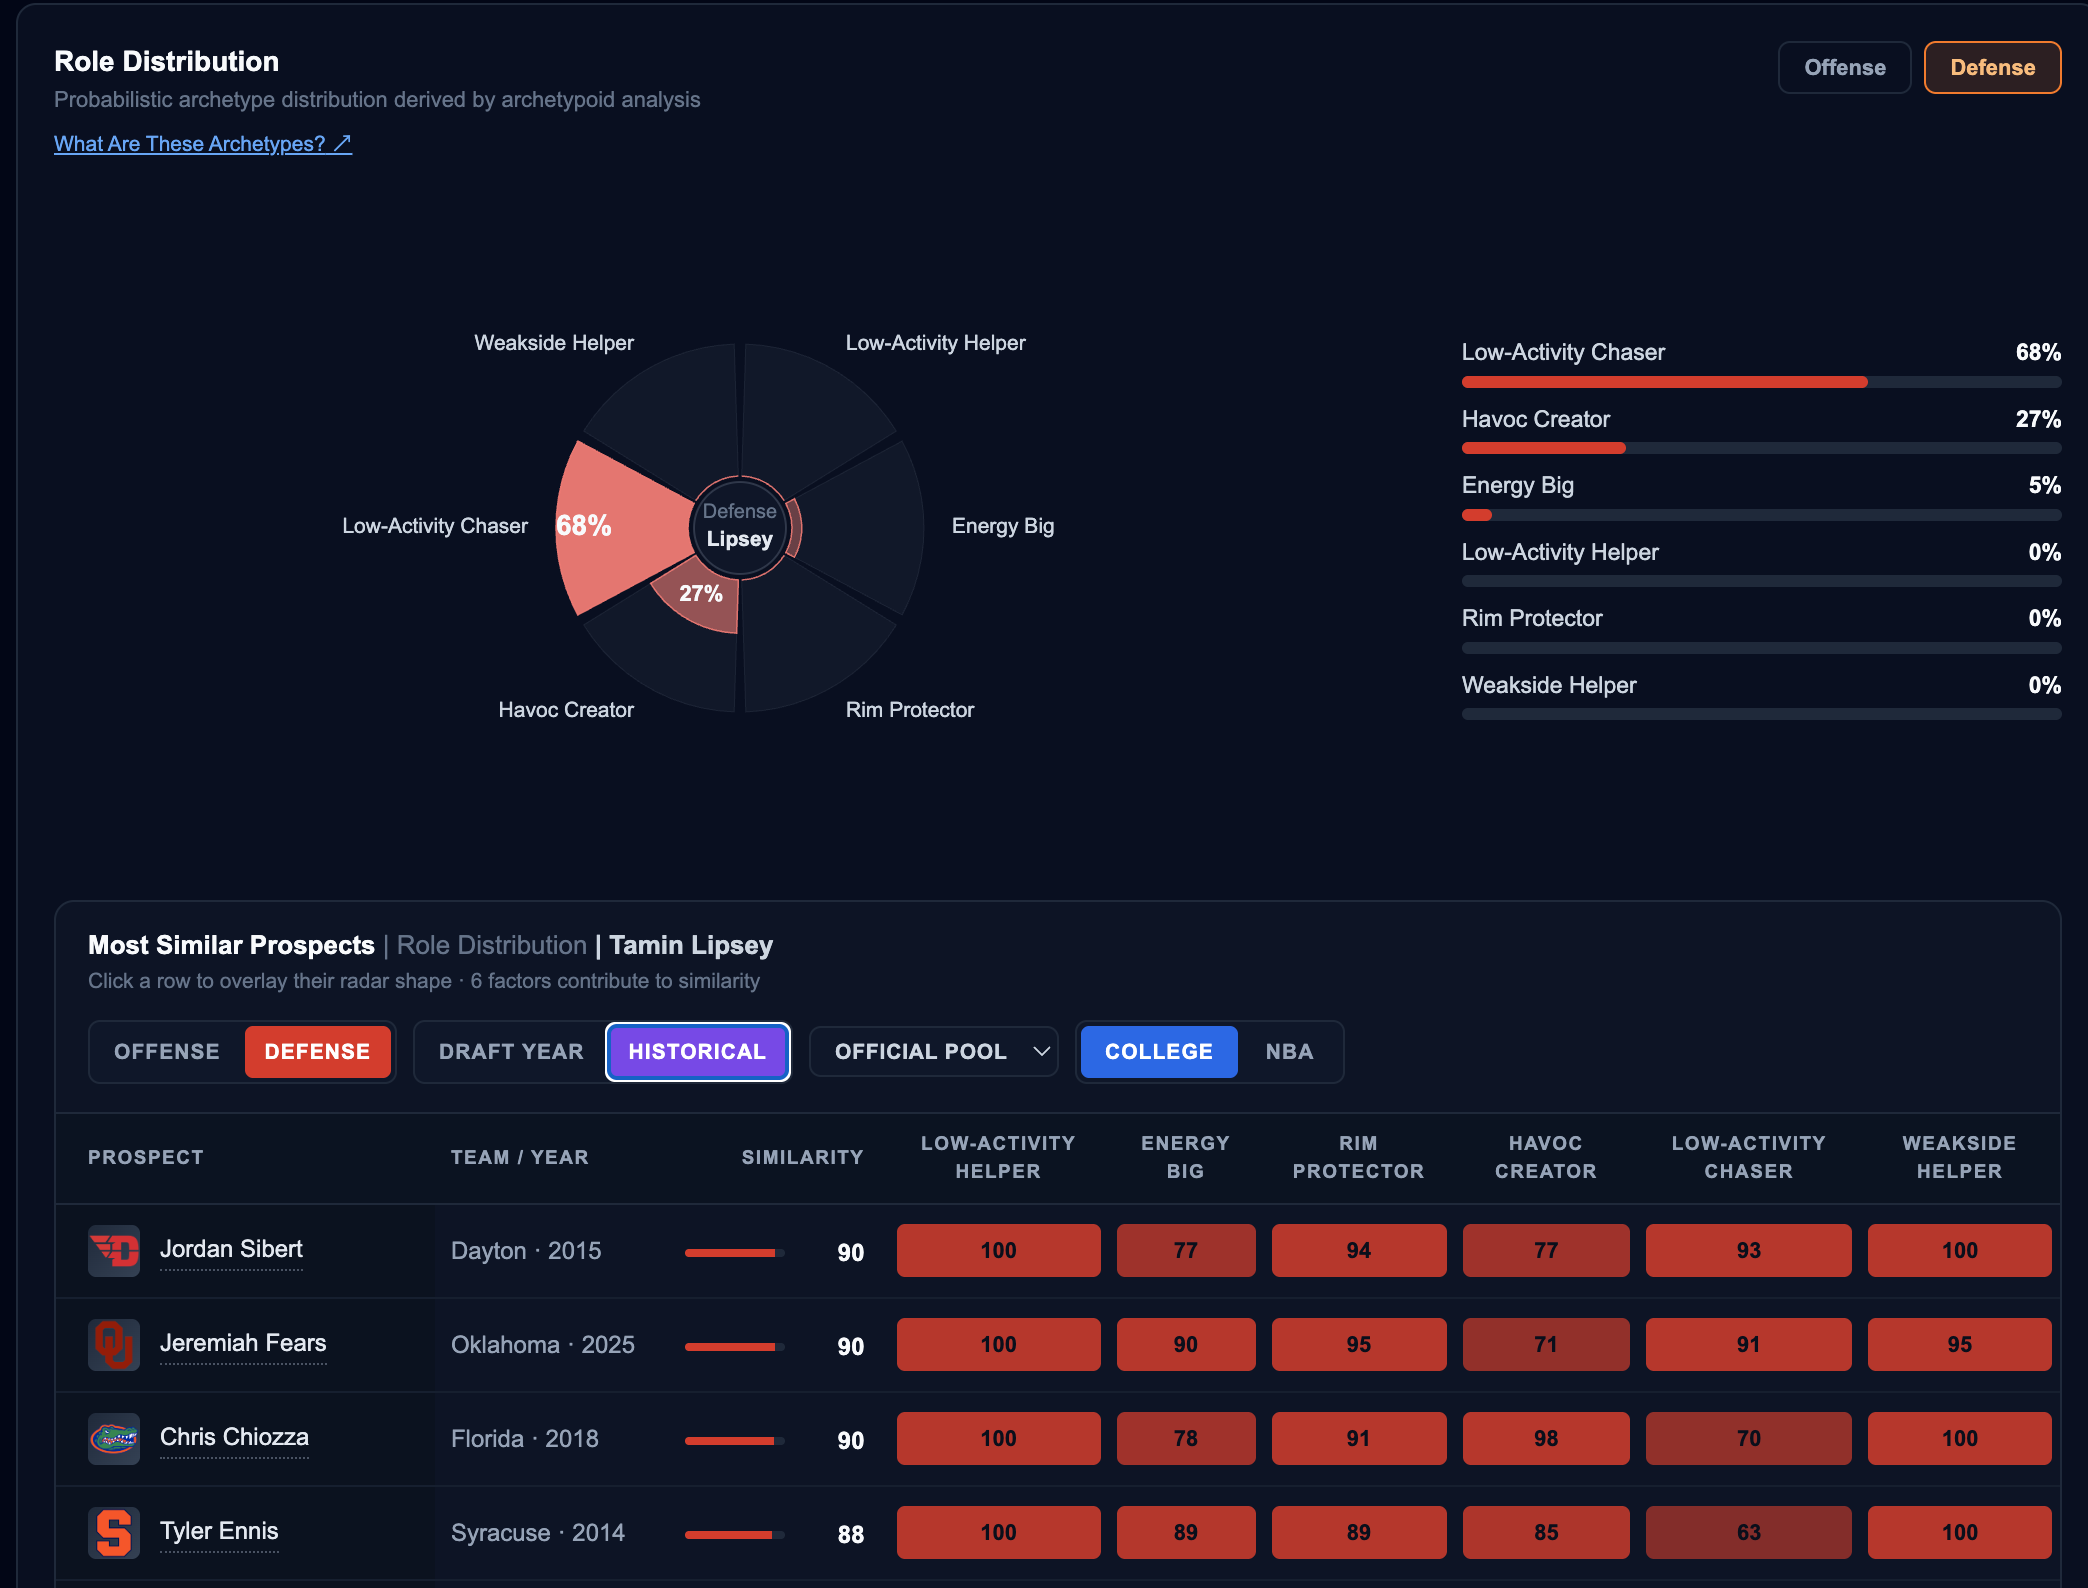The height and width of the screenshot is (1588, 2088).
Task: Open Jeremiah Fears prospect link
Action: click(x=243, y=1343)
